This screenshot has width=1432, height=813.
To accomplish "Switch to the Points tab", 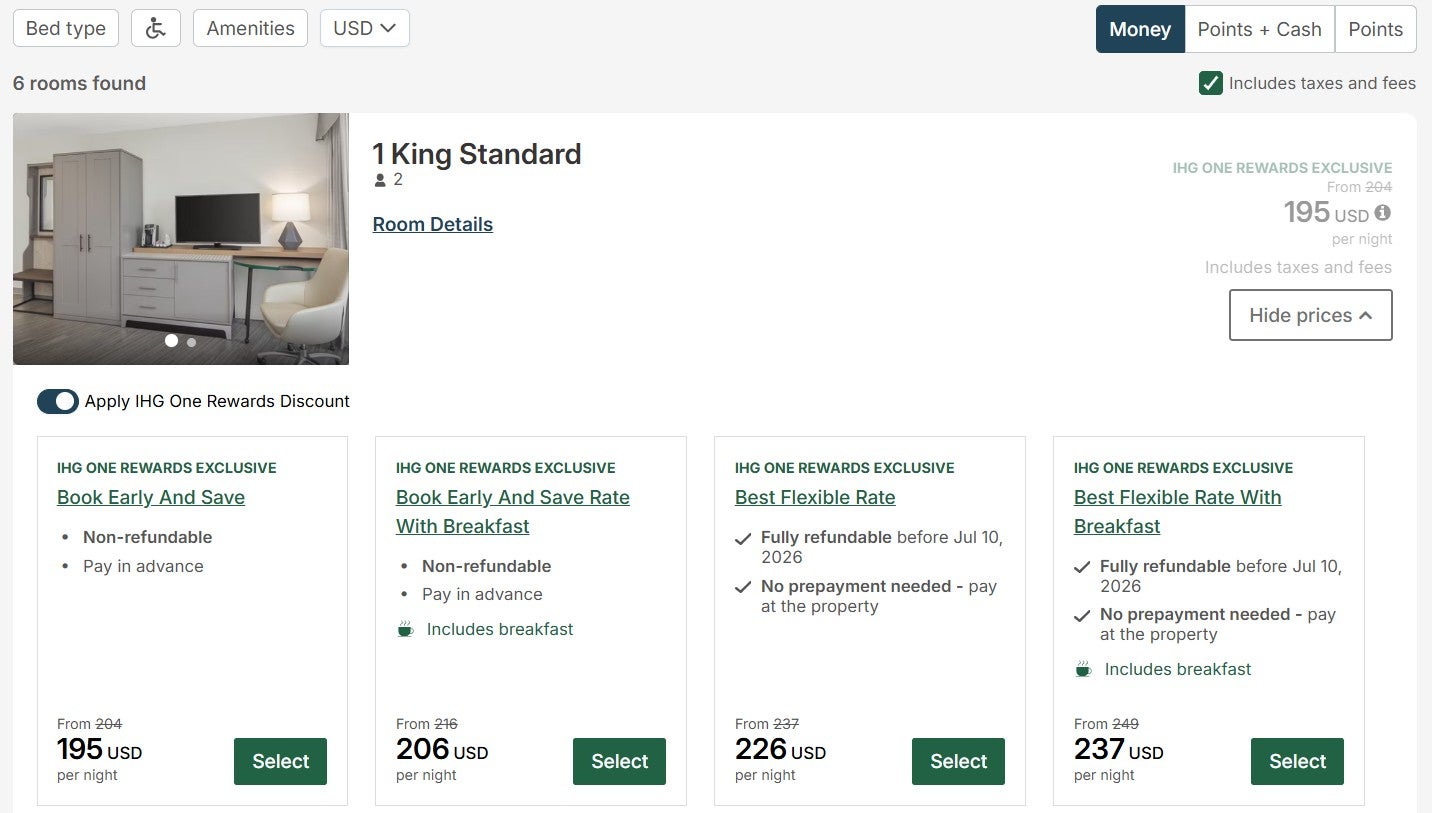I will pos(1376,29).
